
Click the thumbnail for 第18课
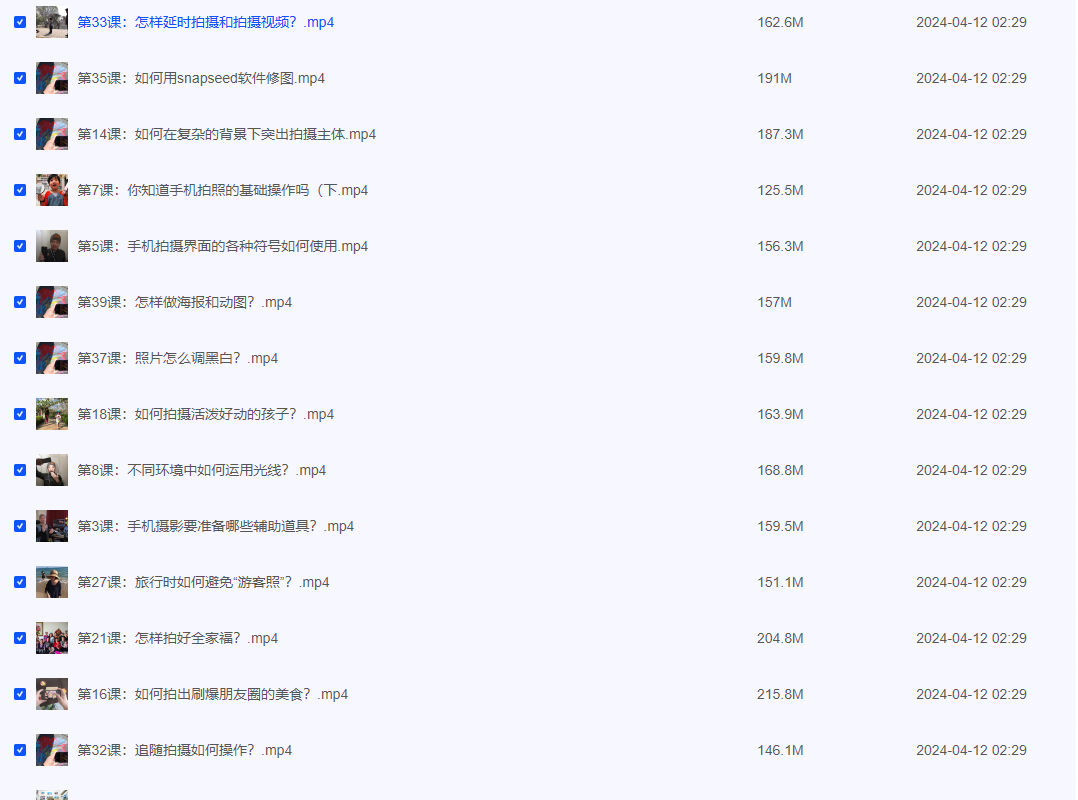click(x=52, y=414)
